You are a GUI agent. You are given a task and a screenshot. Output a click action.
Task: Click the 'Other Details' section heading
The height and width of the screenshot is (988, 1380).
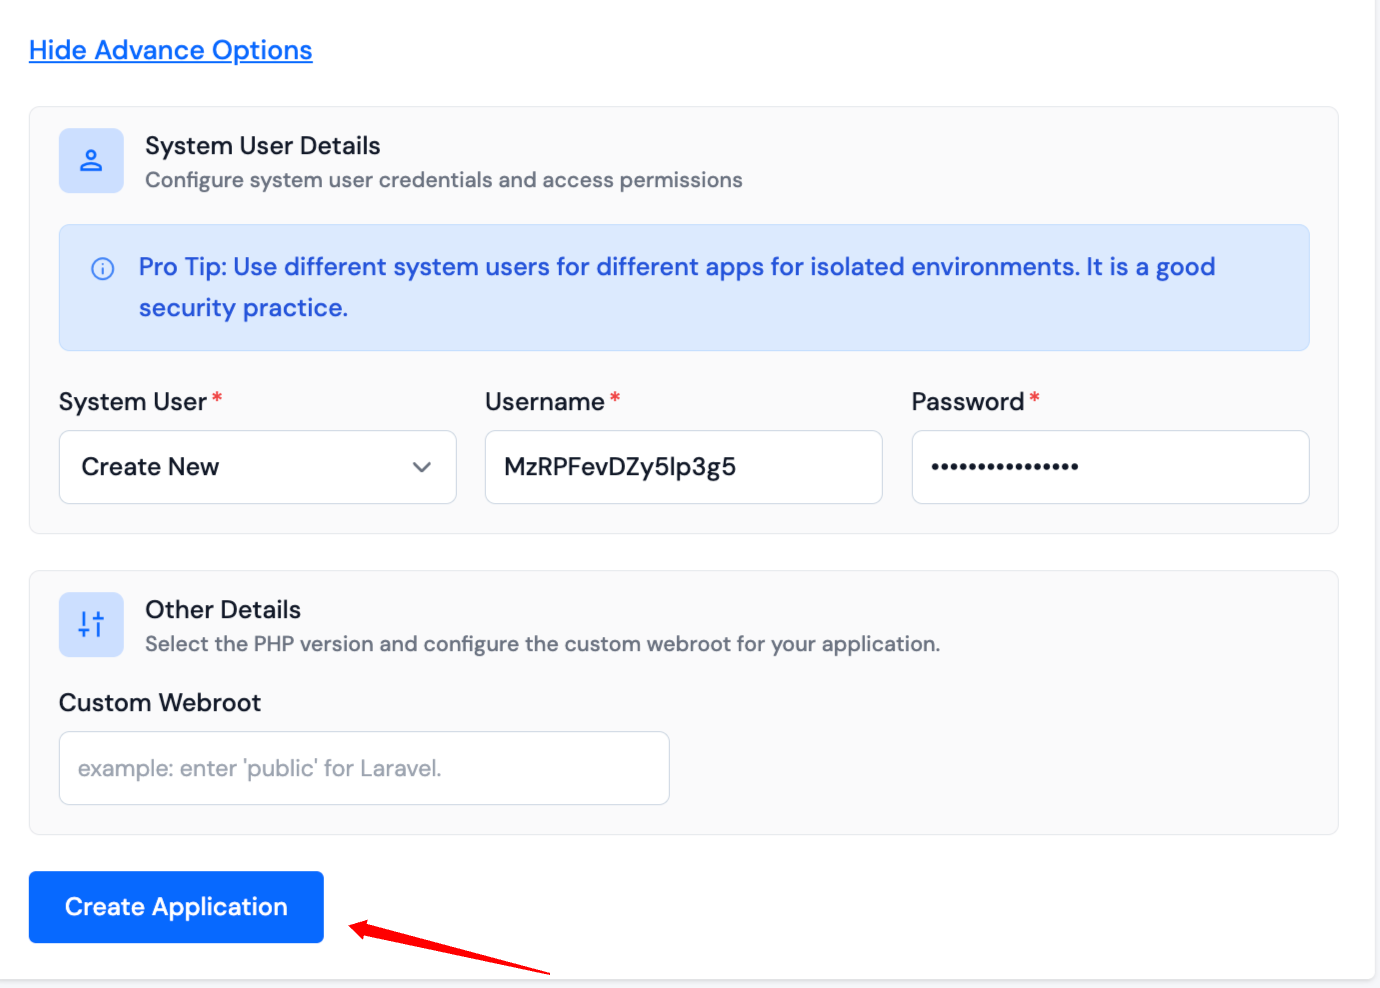coord(222,610)
